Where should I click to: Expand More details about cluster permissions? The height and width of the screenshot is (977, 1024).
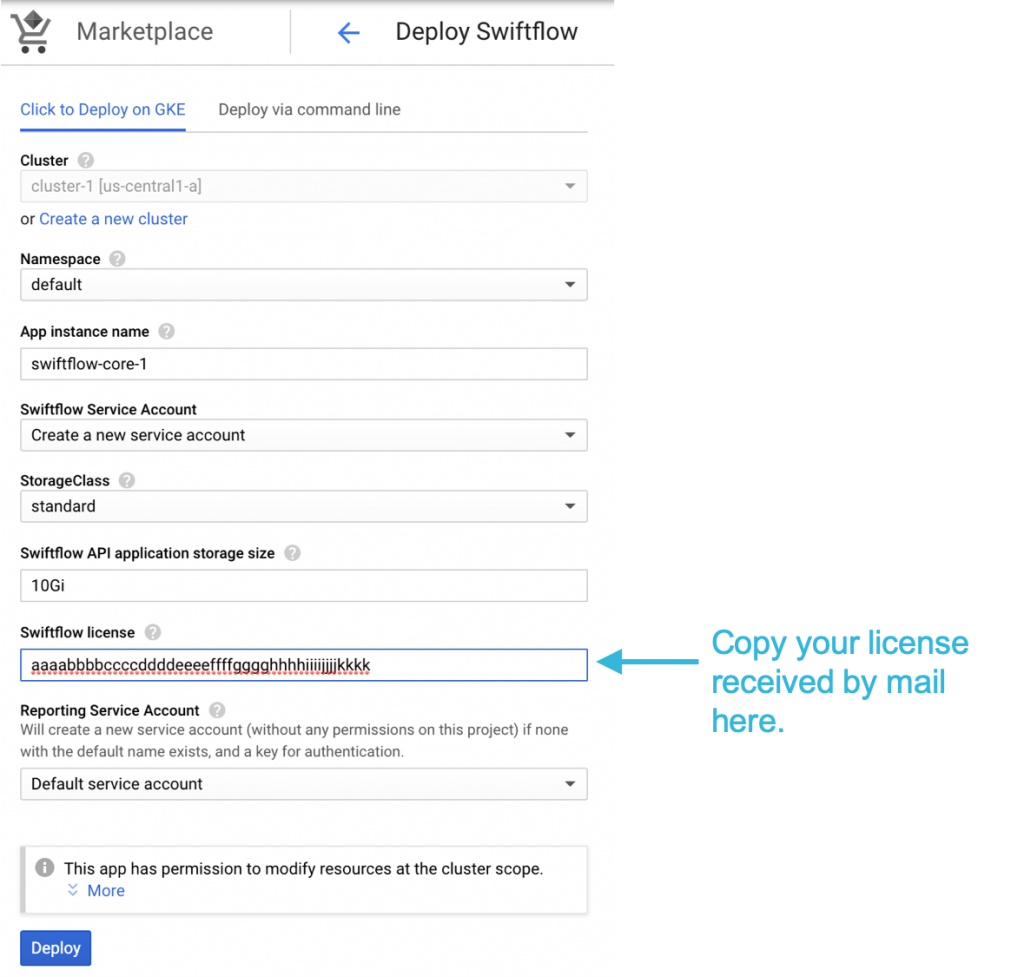tap(96, 891)
